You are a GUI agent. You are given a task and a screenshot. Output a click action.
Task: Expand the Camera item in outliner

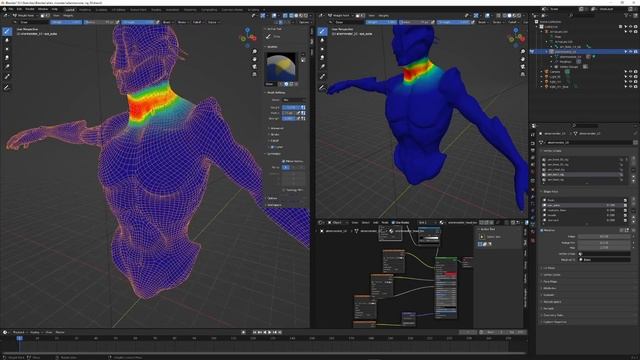[x=542, y=72]
